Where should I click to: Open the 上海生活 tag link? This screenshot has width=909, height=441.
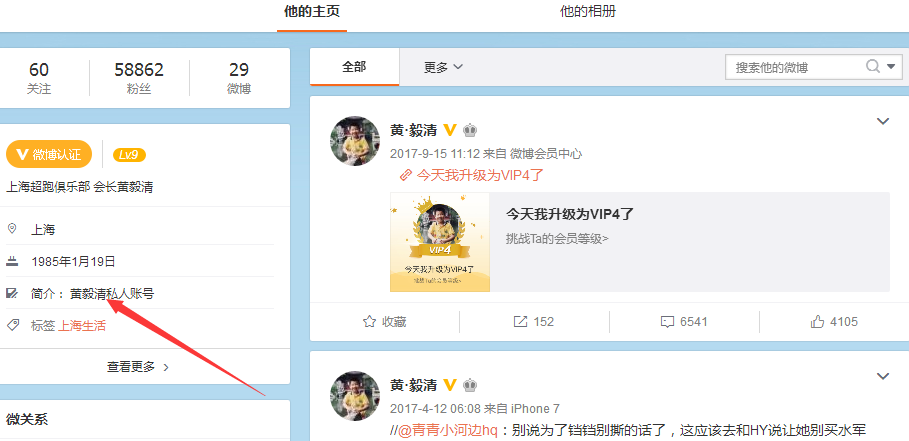(82, 326)
